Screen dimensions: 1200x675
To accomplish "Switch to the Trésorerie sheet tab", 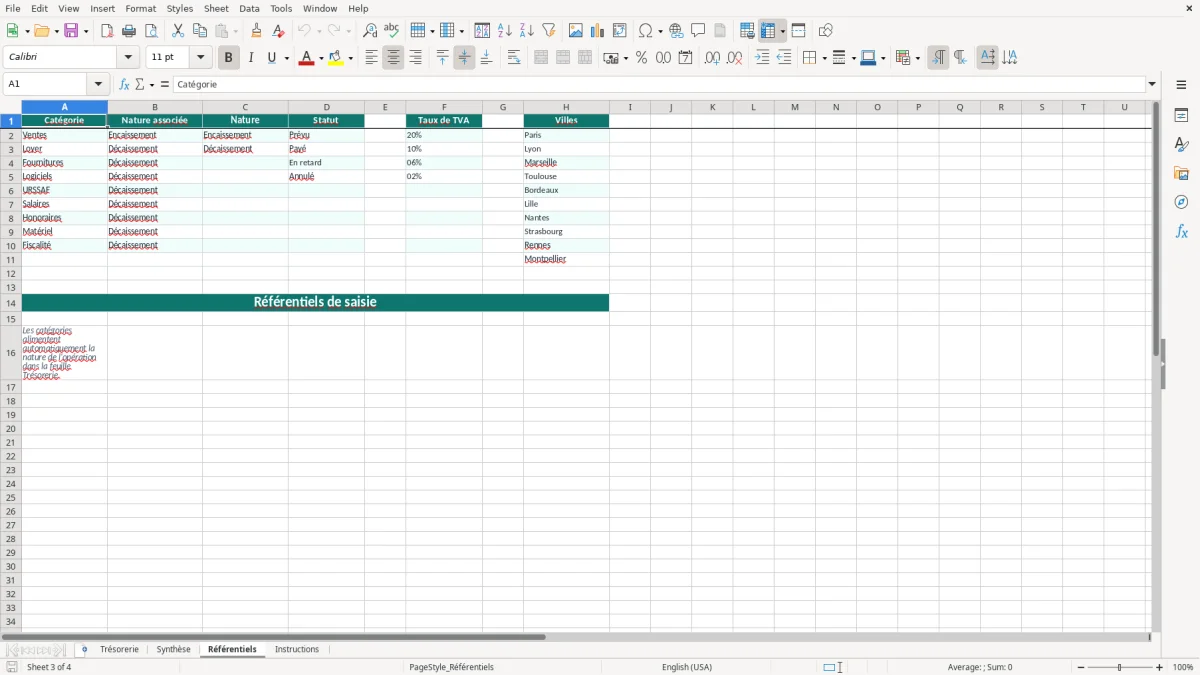I will pyautogui.click(x=119, y=649).
